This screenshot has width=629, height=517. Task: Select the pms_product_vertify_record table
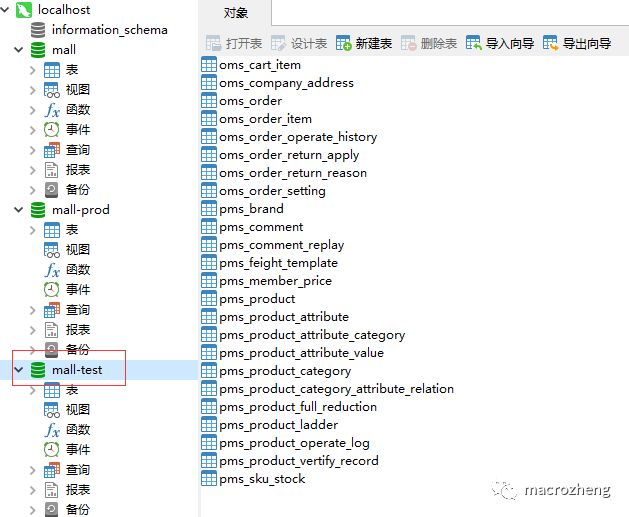tap(298, 460)
